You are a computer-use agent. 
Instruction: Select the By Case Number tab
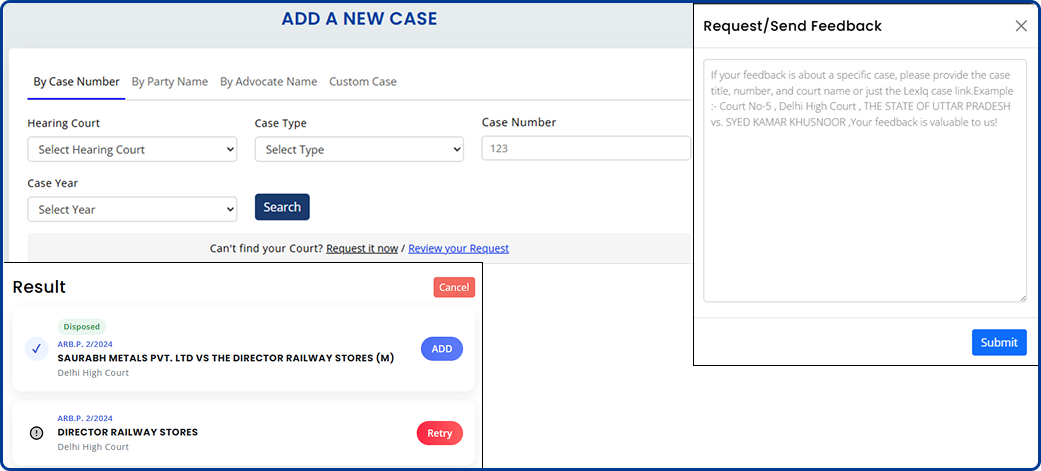(76, 82)
